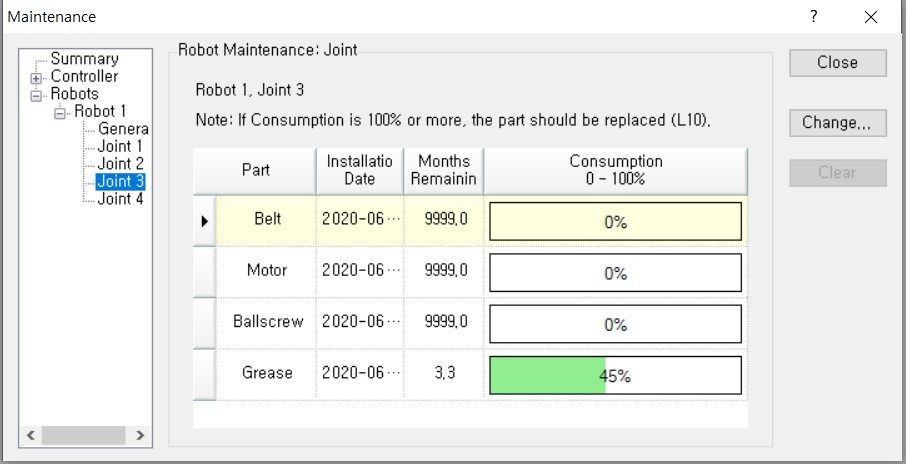The height and width of the screenshot is (464, 906).
Task: Click the help question mark button
Action: click(814, 17)
